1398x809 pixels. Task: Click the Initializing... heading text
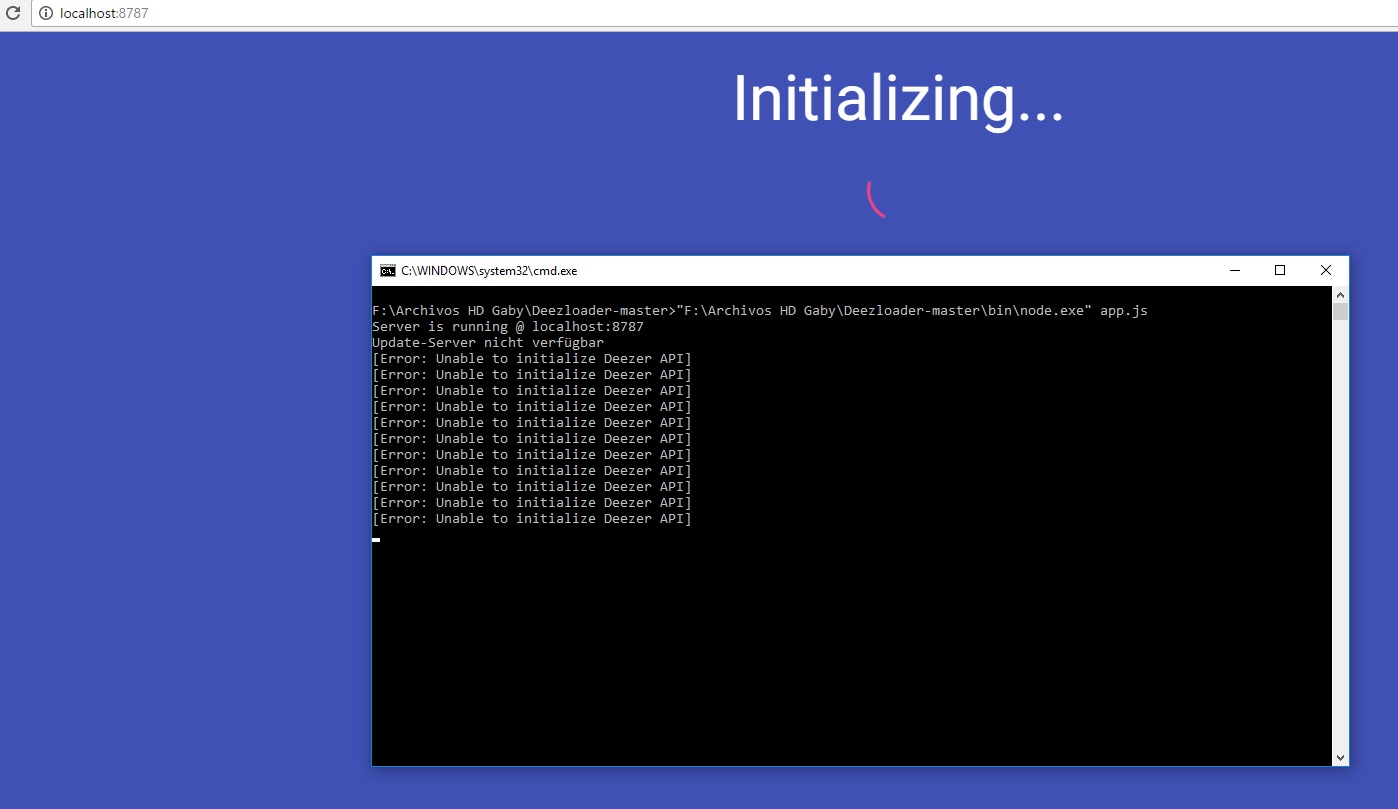coord(897,99)
